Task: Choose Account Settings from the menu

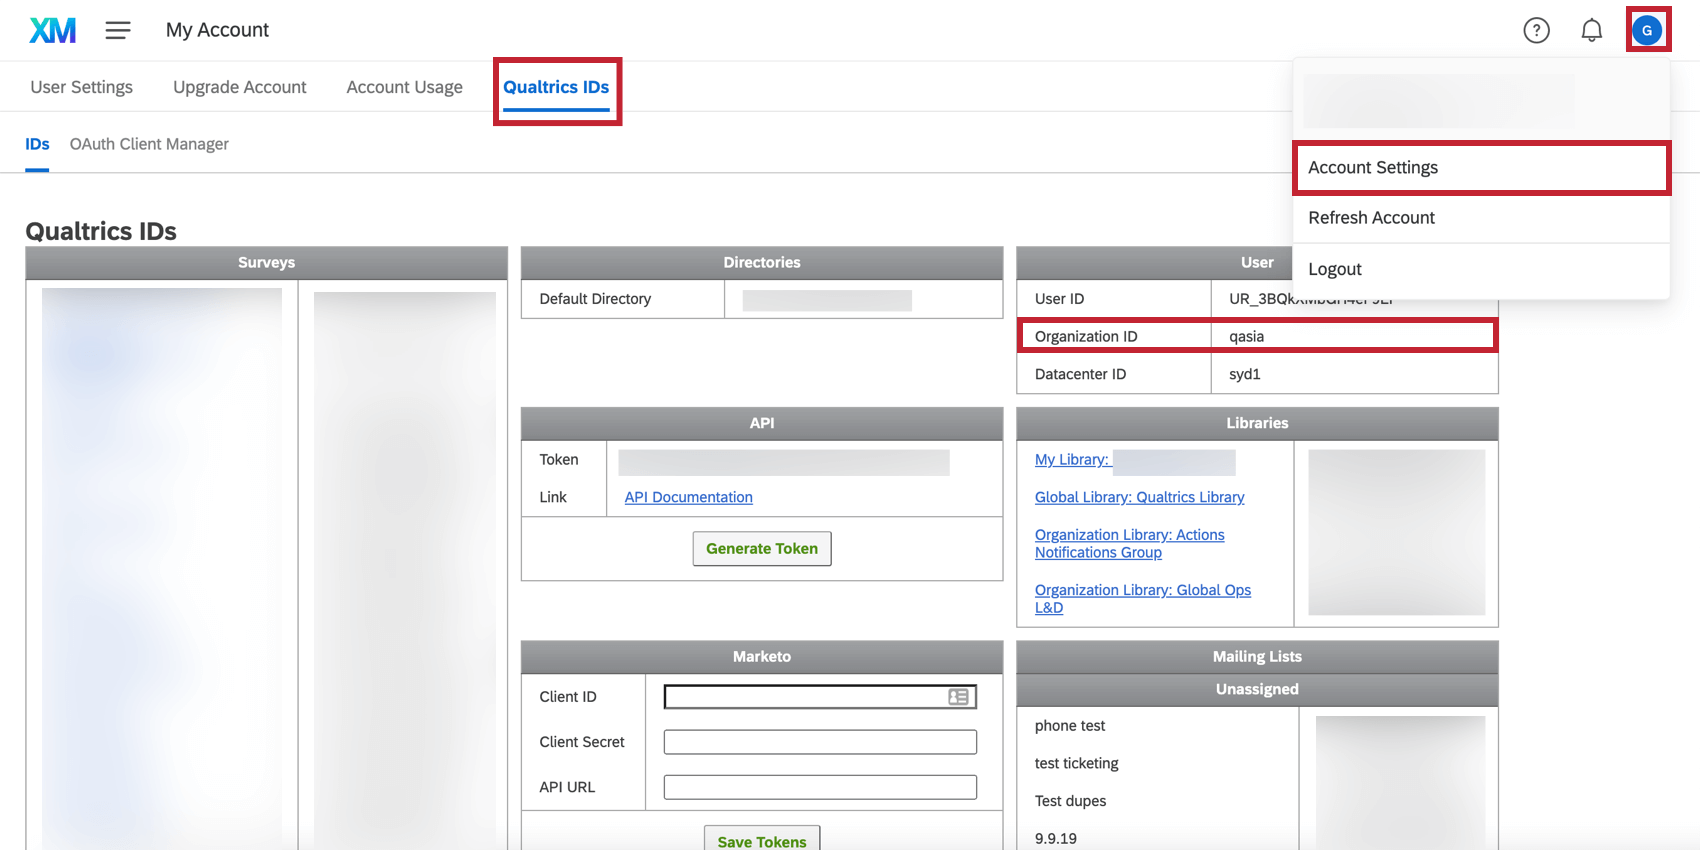Action: (1481, 167)
